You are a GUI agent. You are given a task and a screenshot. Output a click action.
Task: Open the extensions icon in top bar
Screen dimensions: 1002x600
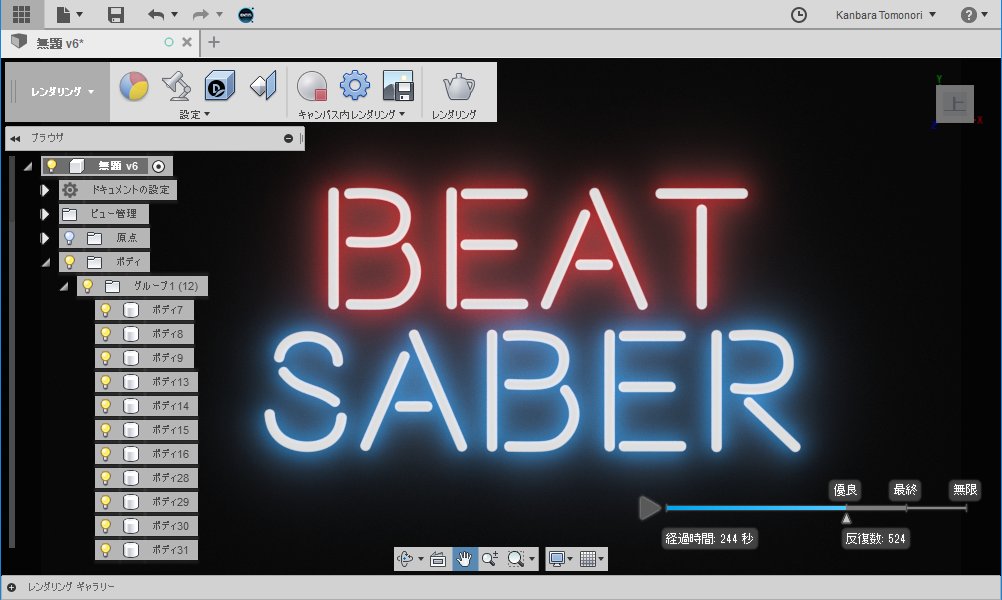click(246, 15)
